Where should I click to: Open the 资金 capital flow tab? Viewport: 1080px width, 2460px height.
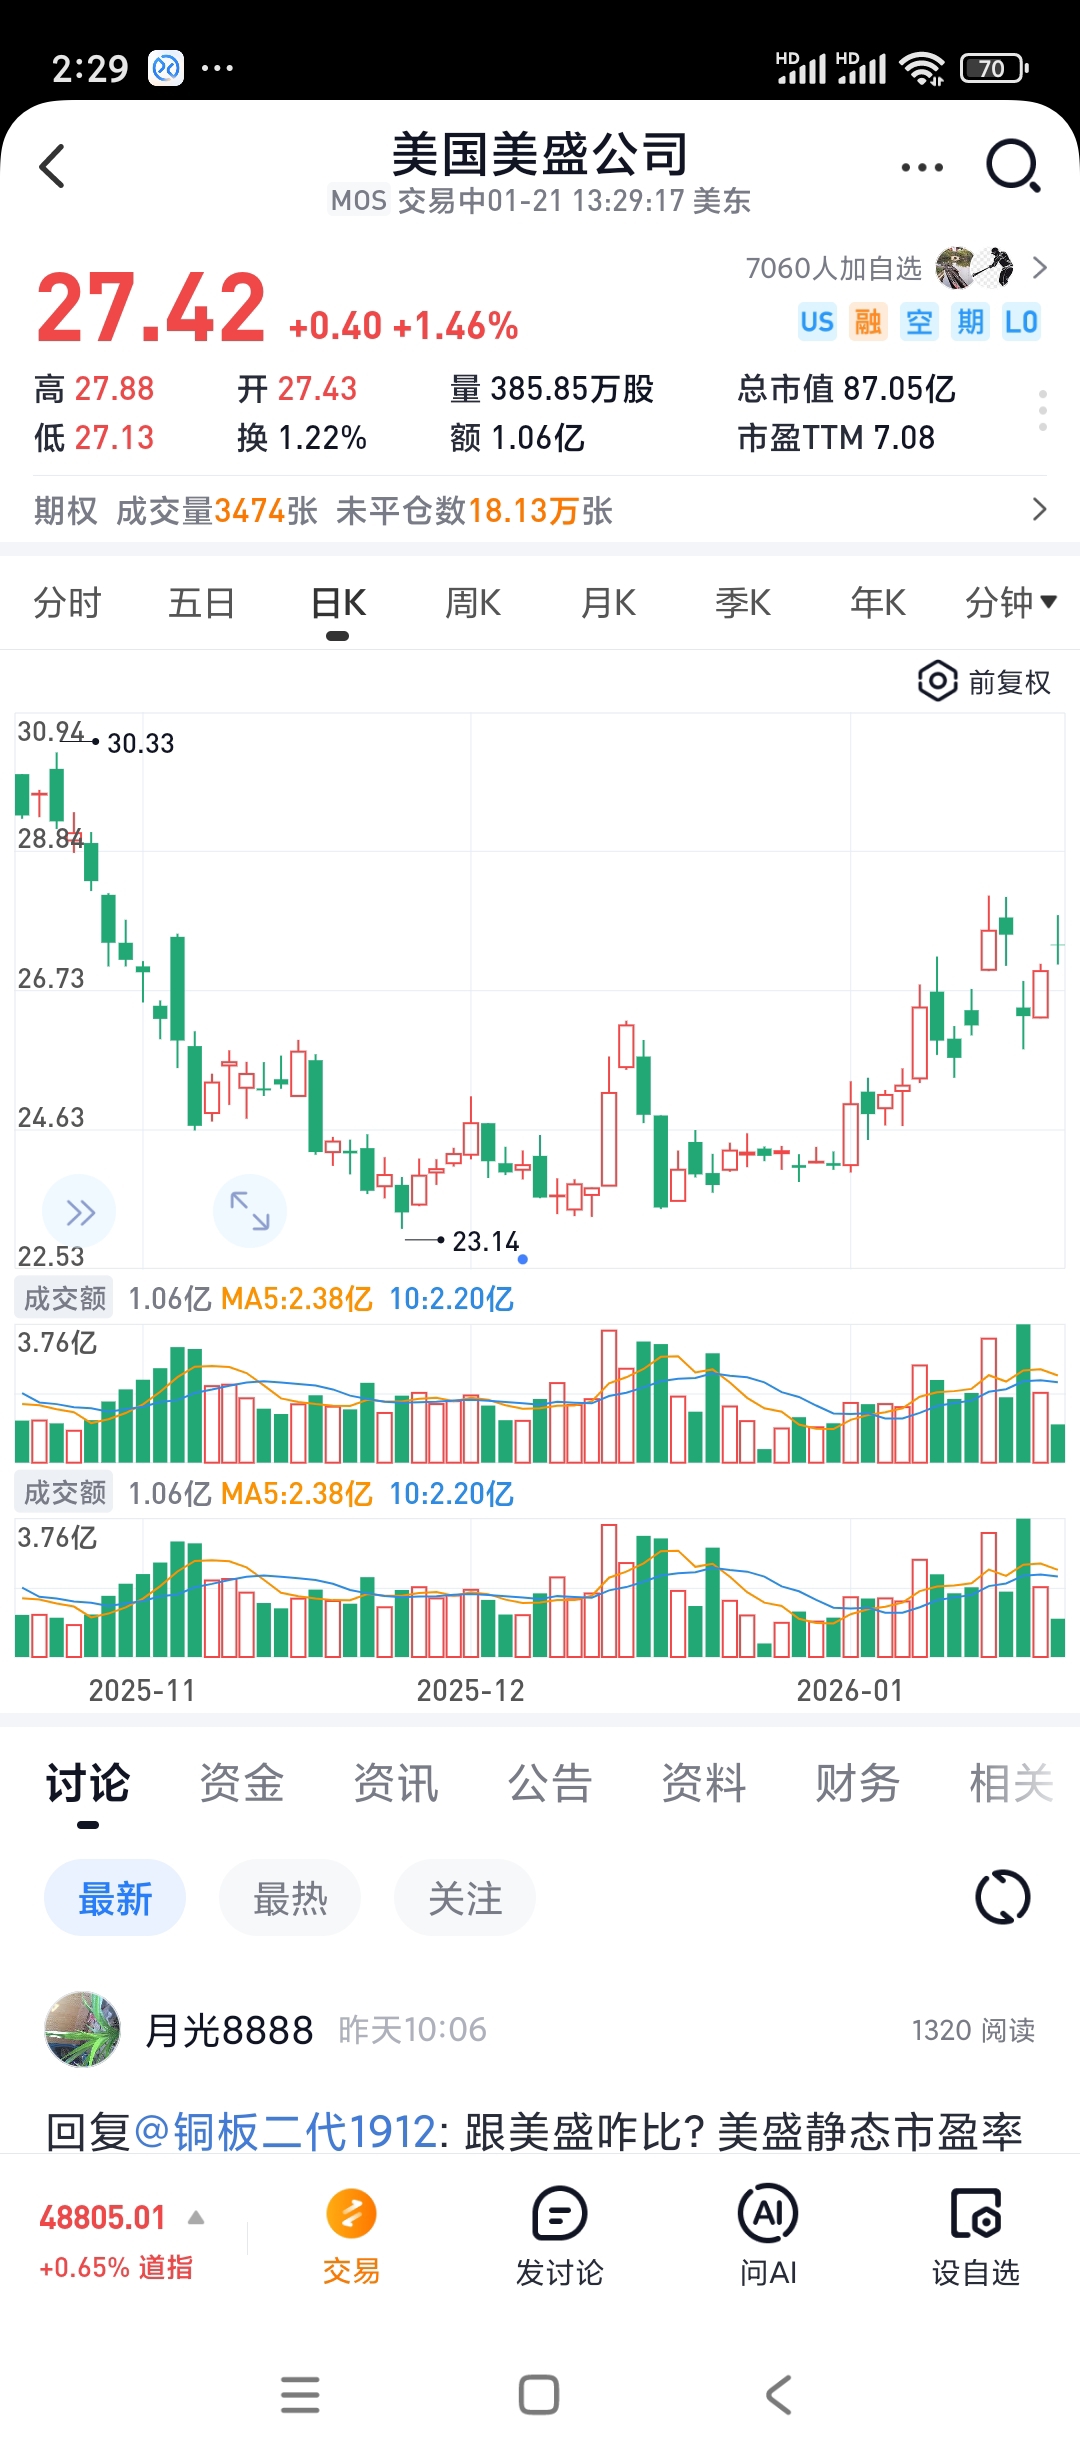tap(242, 1784)
